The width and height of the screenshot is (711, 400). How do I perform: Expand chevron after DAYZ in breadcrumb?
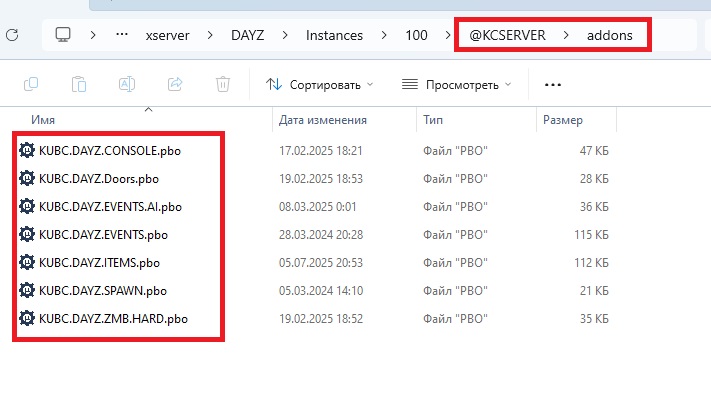[285, 35]
